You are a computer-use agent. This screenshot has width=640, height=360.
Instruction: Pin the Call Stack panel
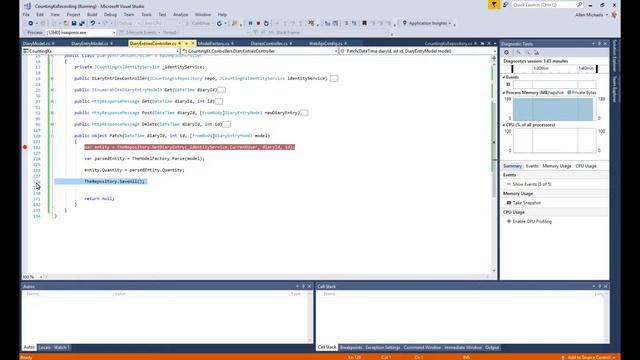599,286
